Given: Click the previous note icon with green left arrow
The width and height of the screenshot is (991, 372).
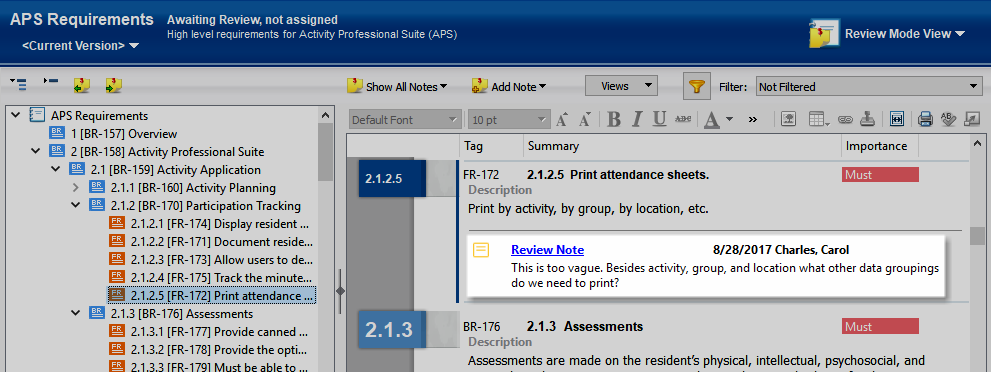Looking at the screenshot, I should coord(82,85).
